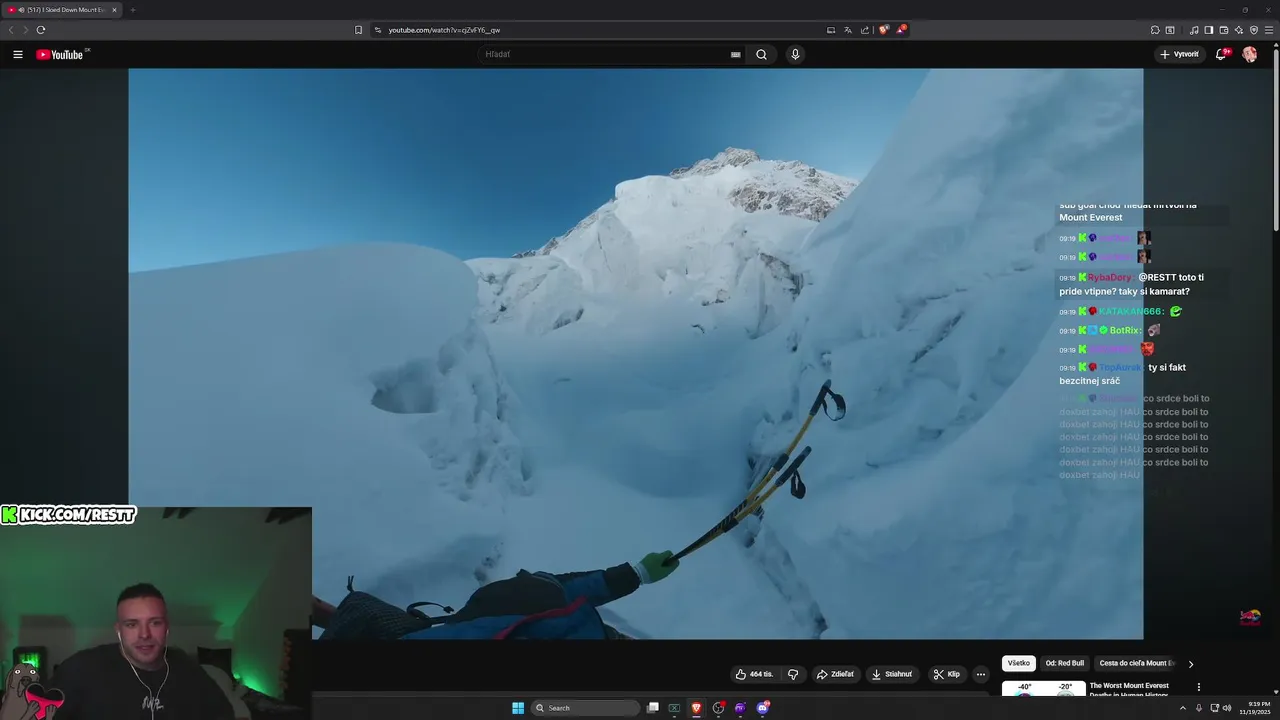
Task: Open the Windows Start button
Action: (518, 708)
